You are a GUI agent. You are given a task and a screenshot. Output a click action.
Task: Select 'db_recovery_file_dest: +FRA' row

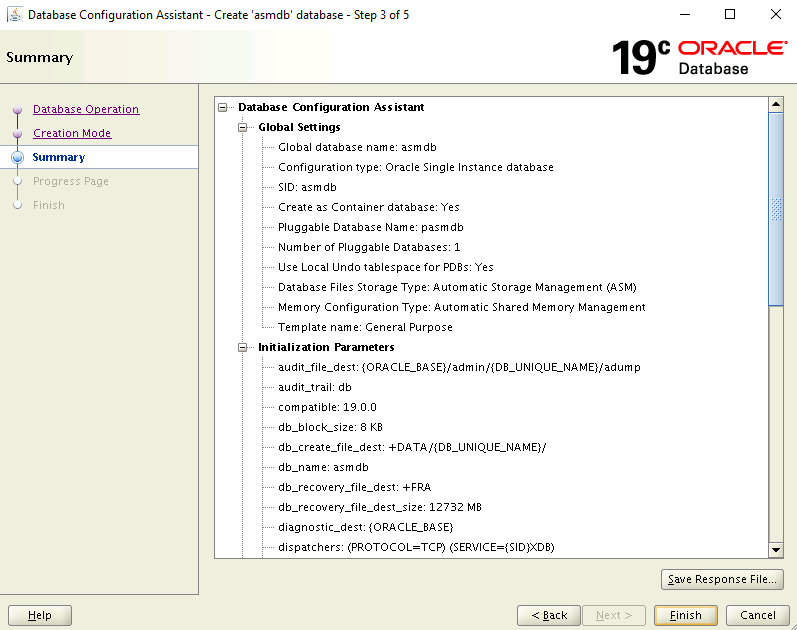pyautogui.click(x=354, y=487)
